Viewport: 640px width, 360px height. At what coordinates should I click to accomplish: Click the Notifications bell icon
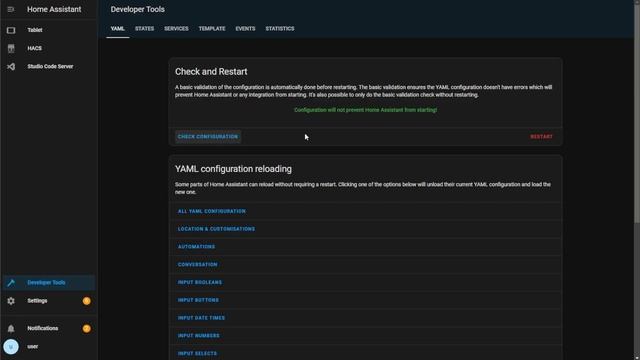coord(11,329)
